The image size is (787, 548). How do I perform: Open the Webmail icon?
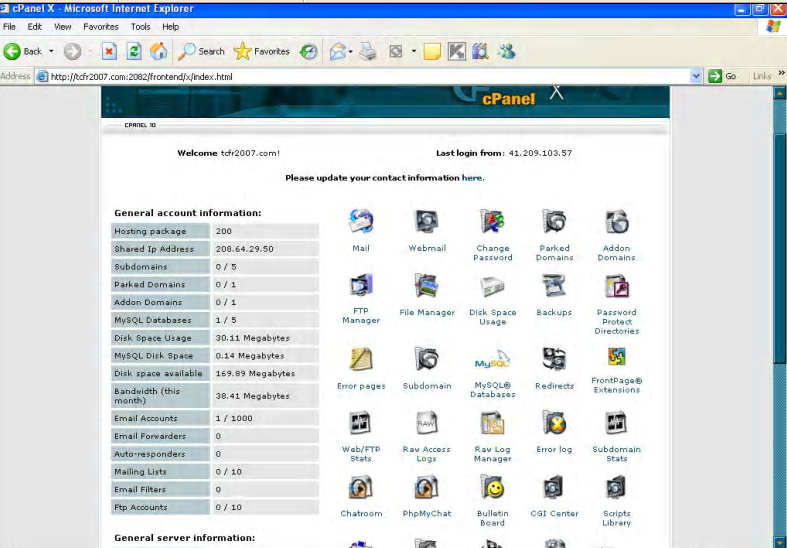[427, 222]
